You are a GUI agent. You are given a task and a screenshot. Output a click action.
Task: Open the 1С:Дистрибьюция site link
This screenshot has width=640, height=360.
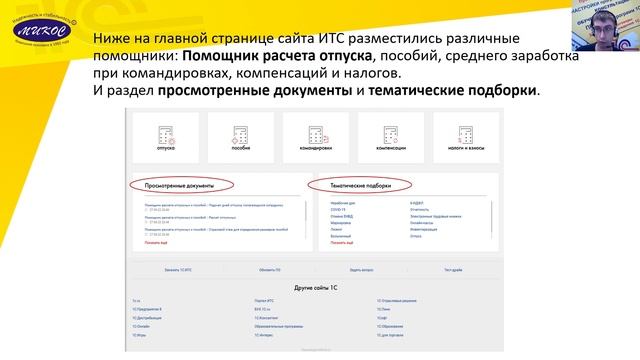coord(147,318)
